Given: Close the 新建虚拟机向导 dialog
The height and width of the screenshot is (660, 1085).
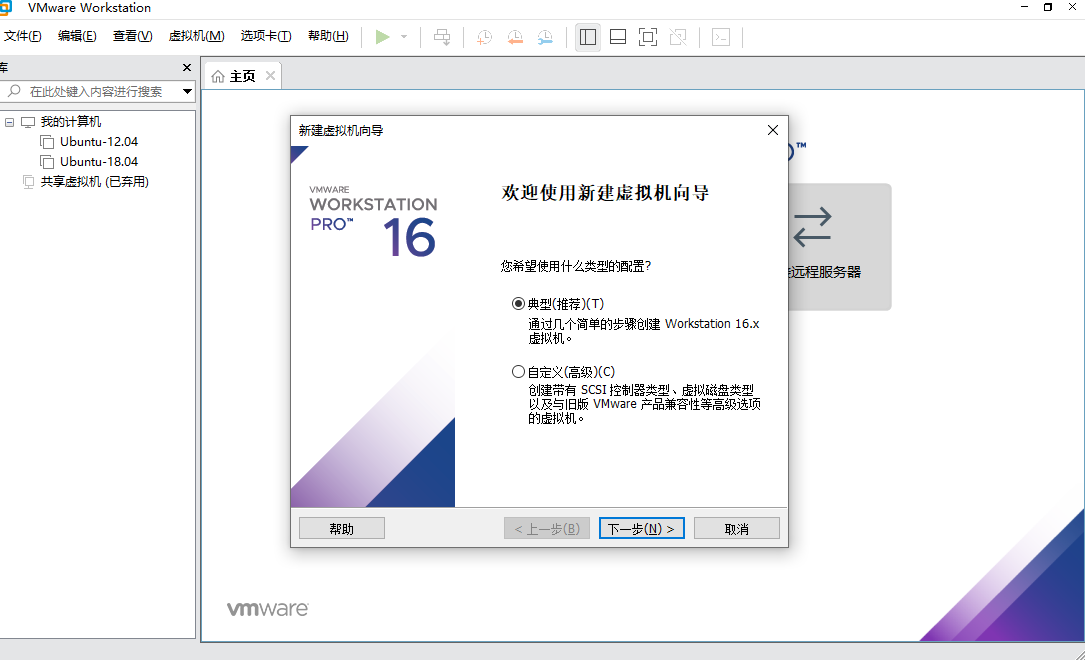Looking at the screenshot, I should (x=773, y=130).
